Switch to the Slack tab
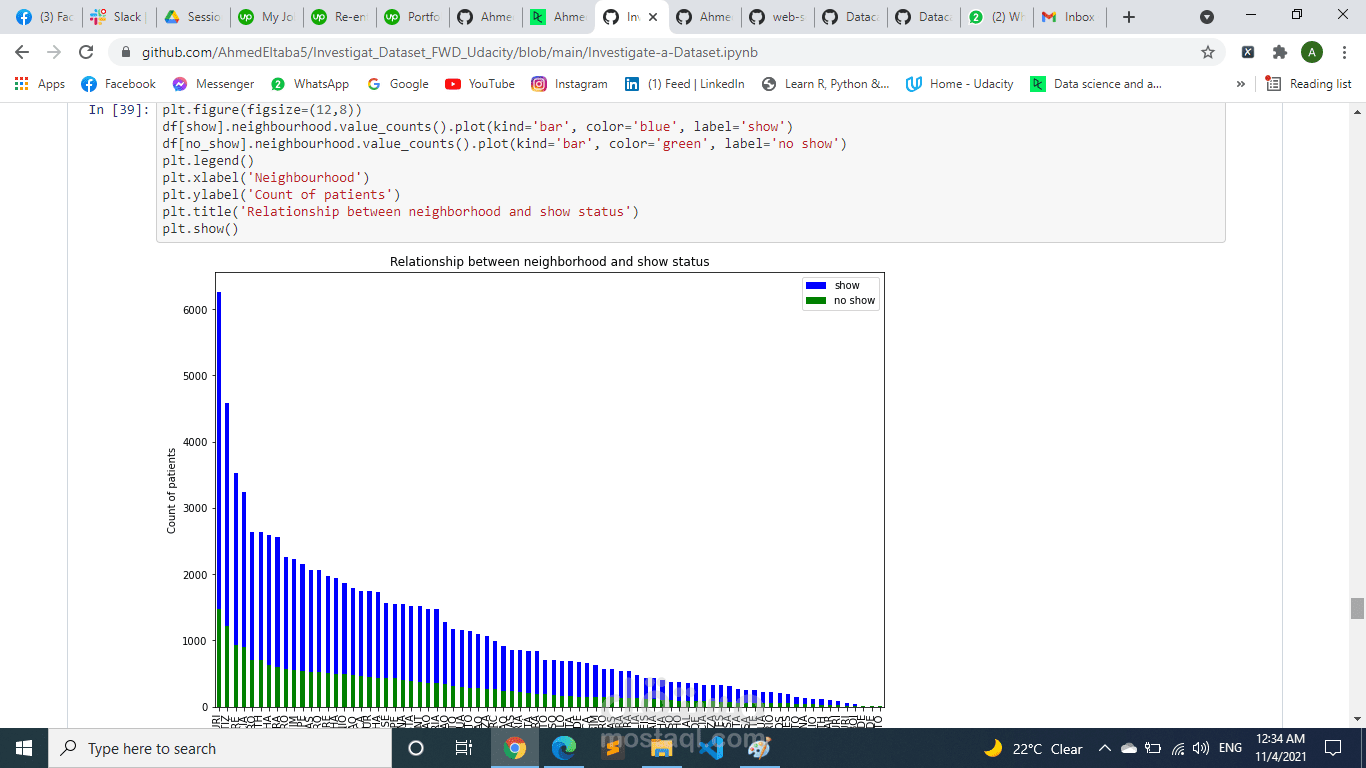 click(117, 17)
